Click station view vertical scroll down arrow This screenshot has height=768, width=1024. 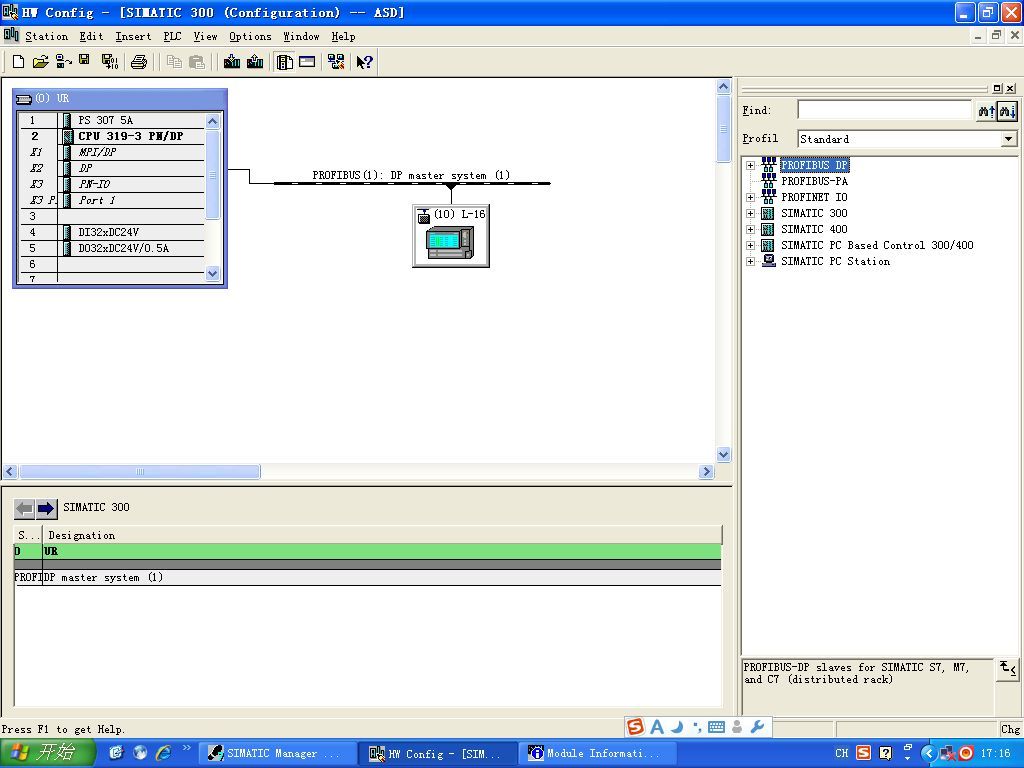(x=724, y=454)
